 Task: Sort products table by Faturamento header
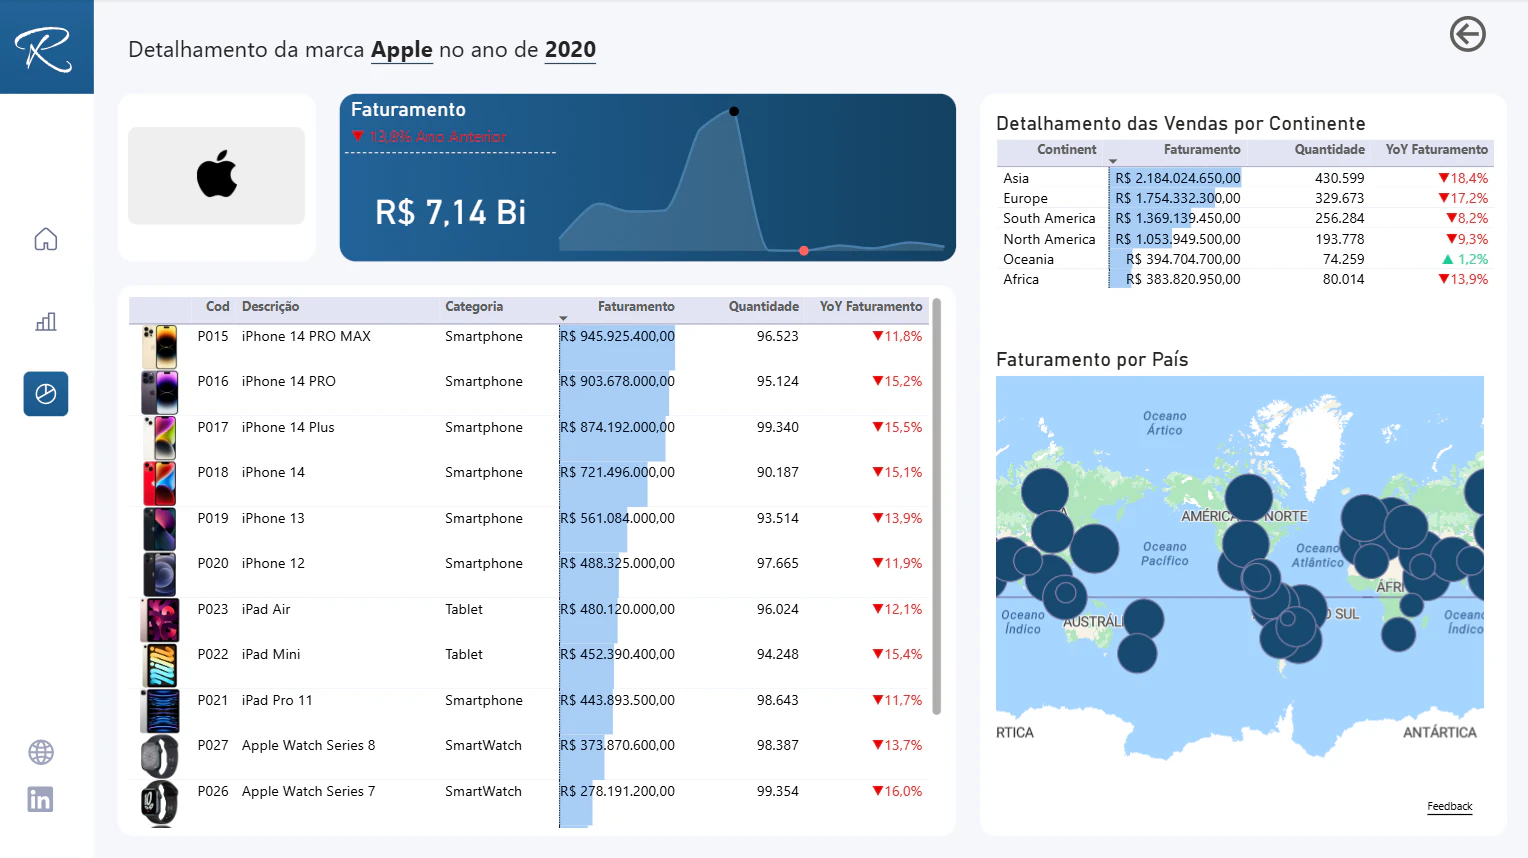pyautogui.click(x=636, y=307)
